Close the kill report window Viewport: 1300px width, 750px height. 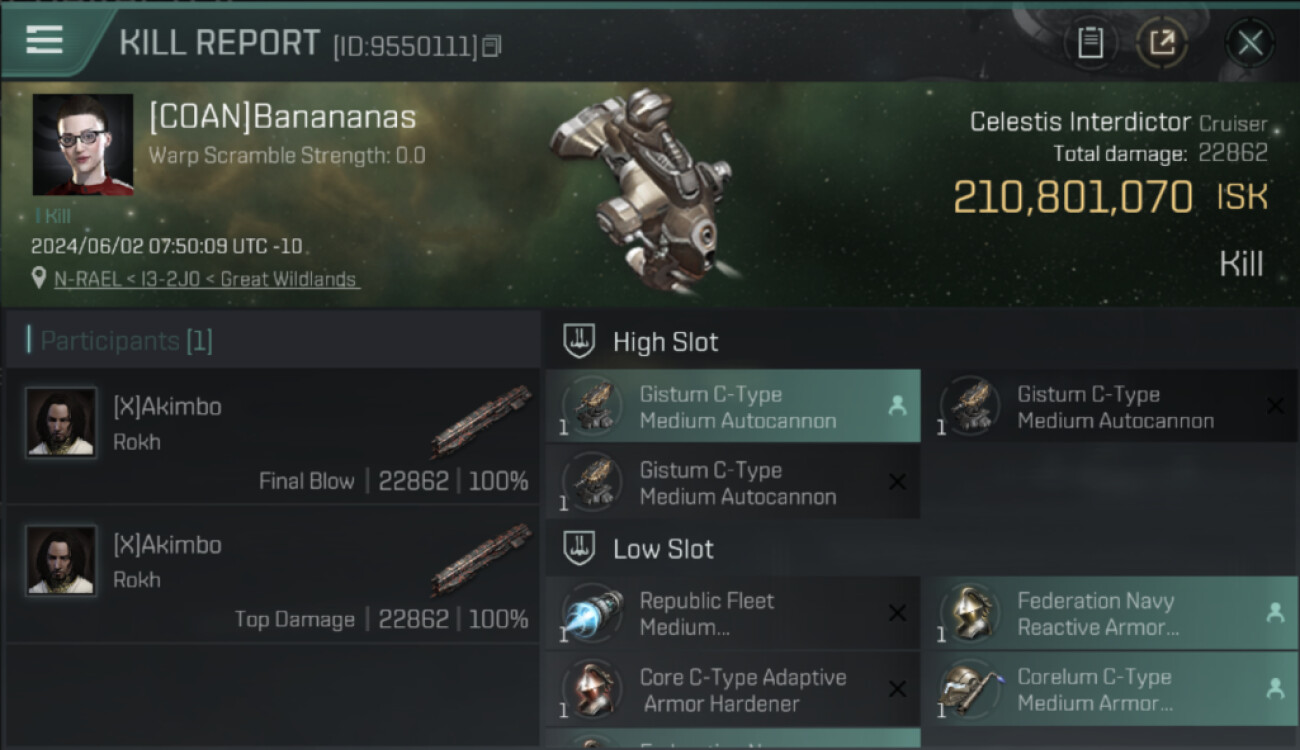coord(1250,43)
